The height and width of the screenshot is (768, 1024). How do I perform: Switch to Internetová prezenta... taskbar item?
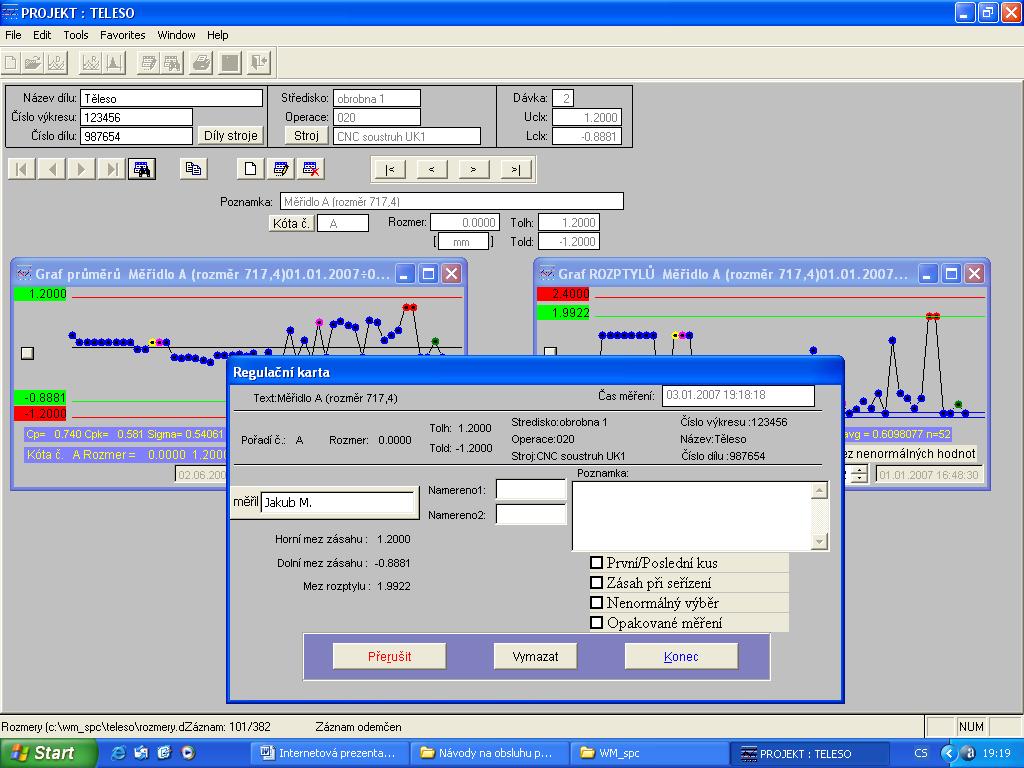click(329, 753)
